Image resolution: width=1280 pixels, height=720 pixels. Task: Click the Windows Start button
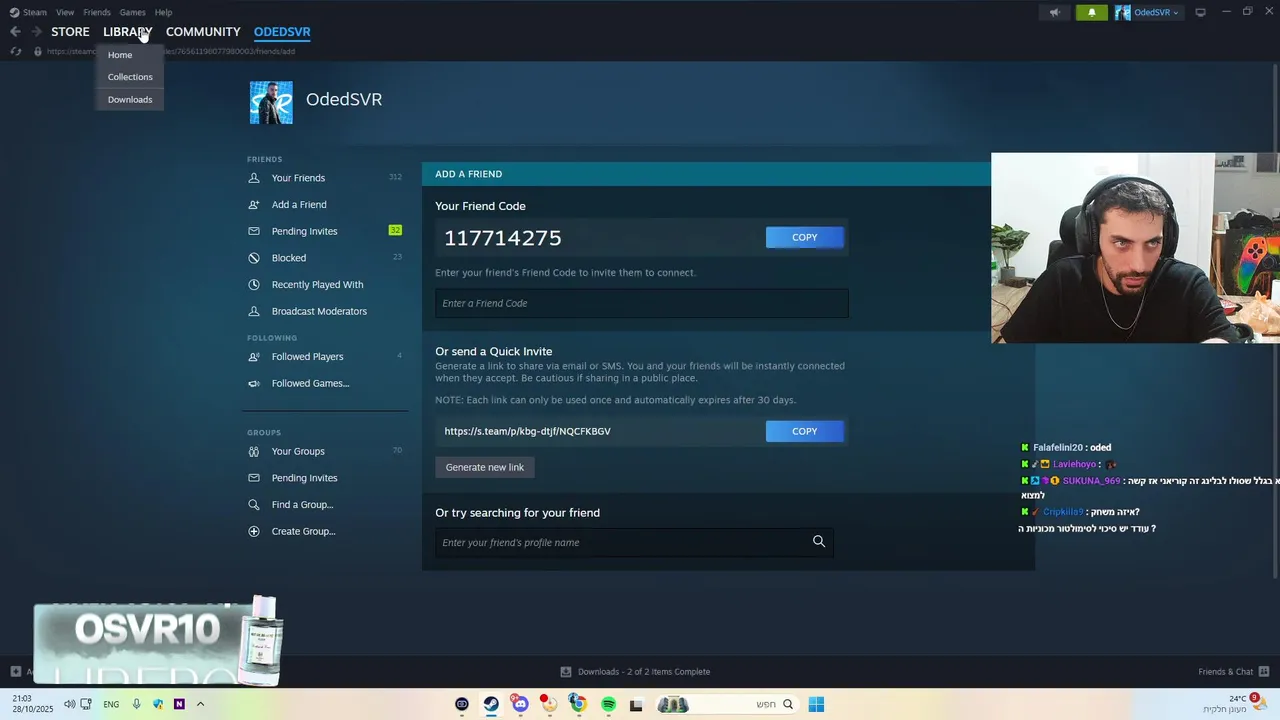point(816,704)
